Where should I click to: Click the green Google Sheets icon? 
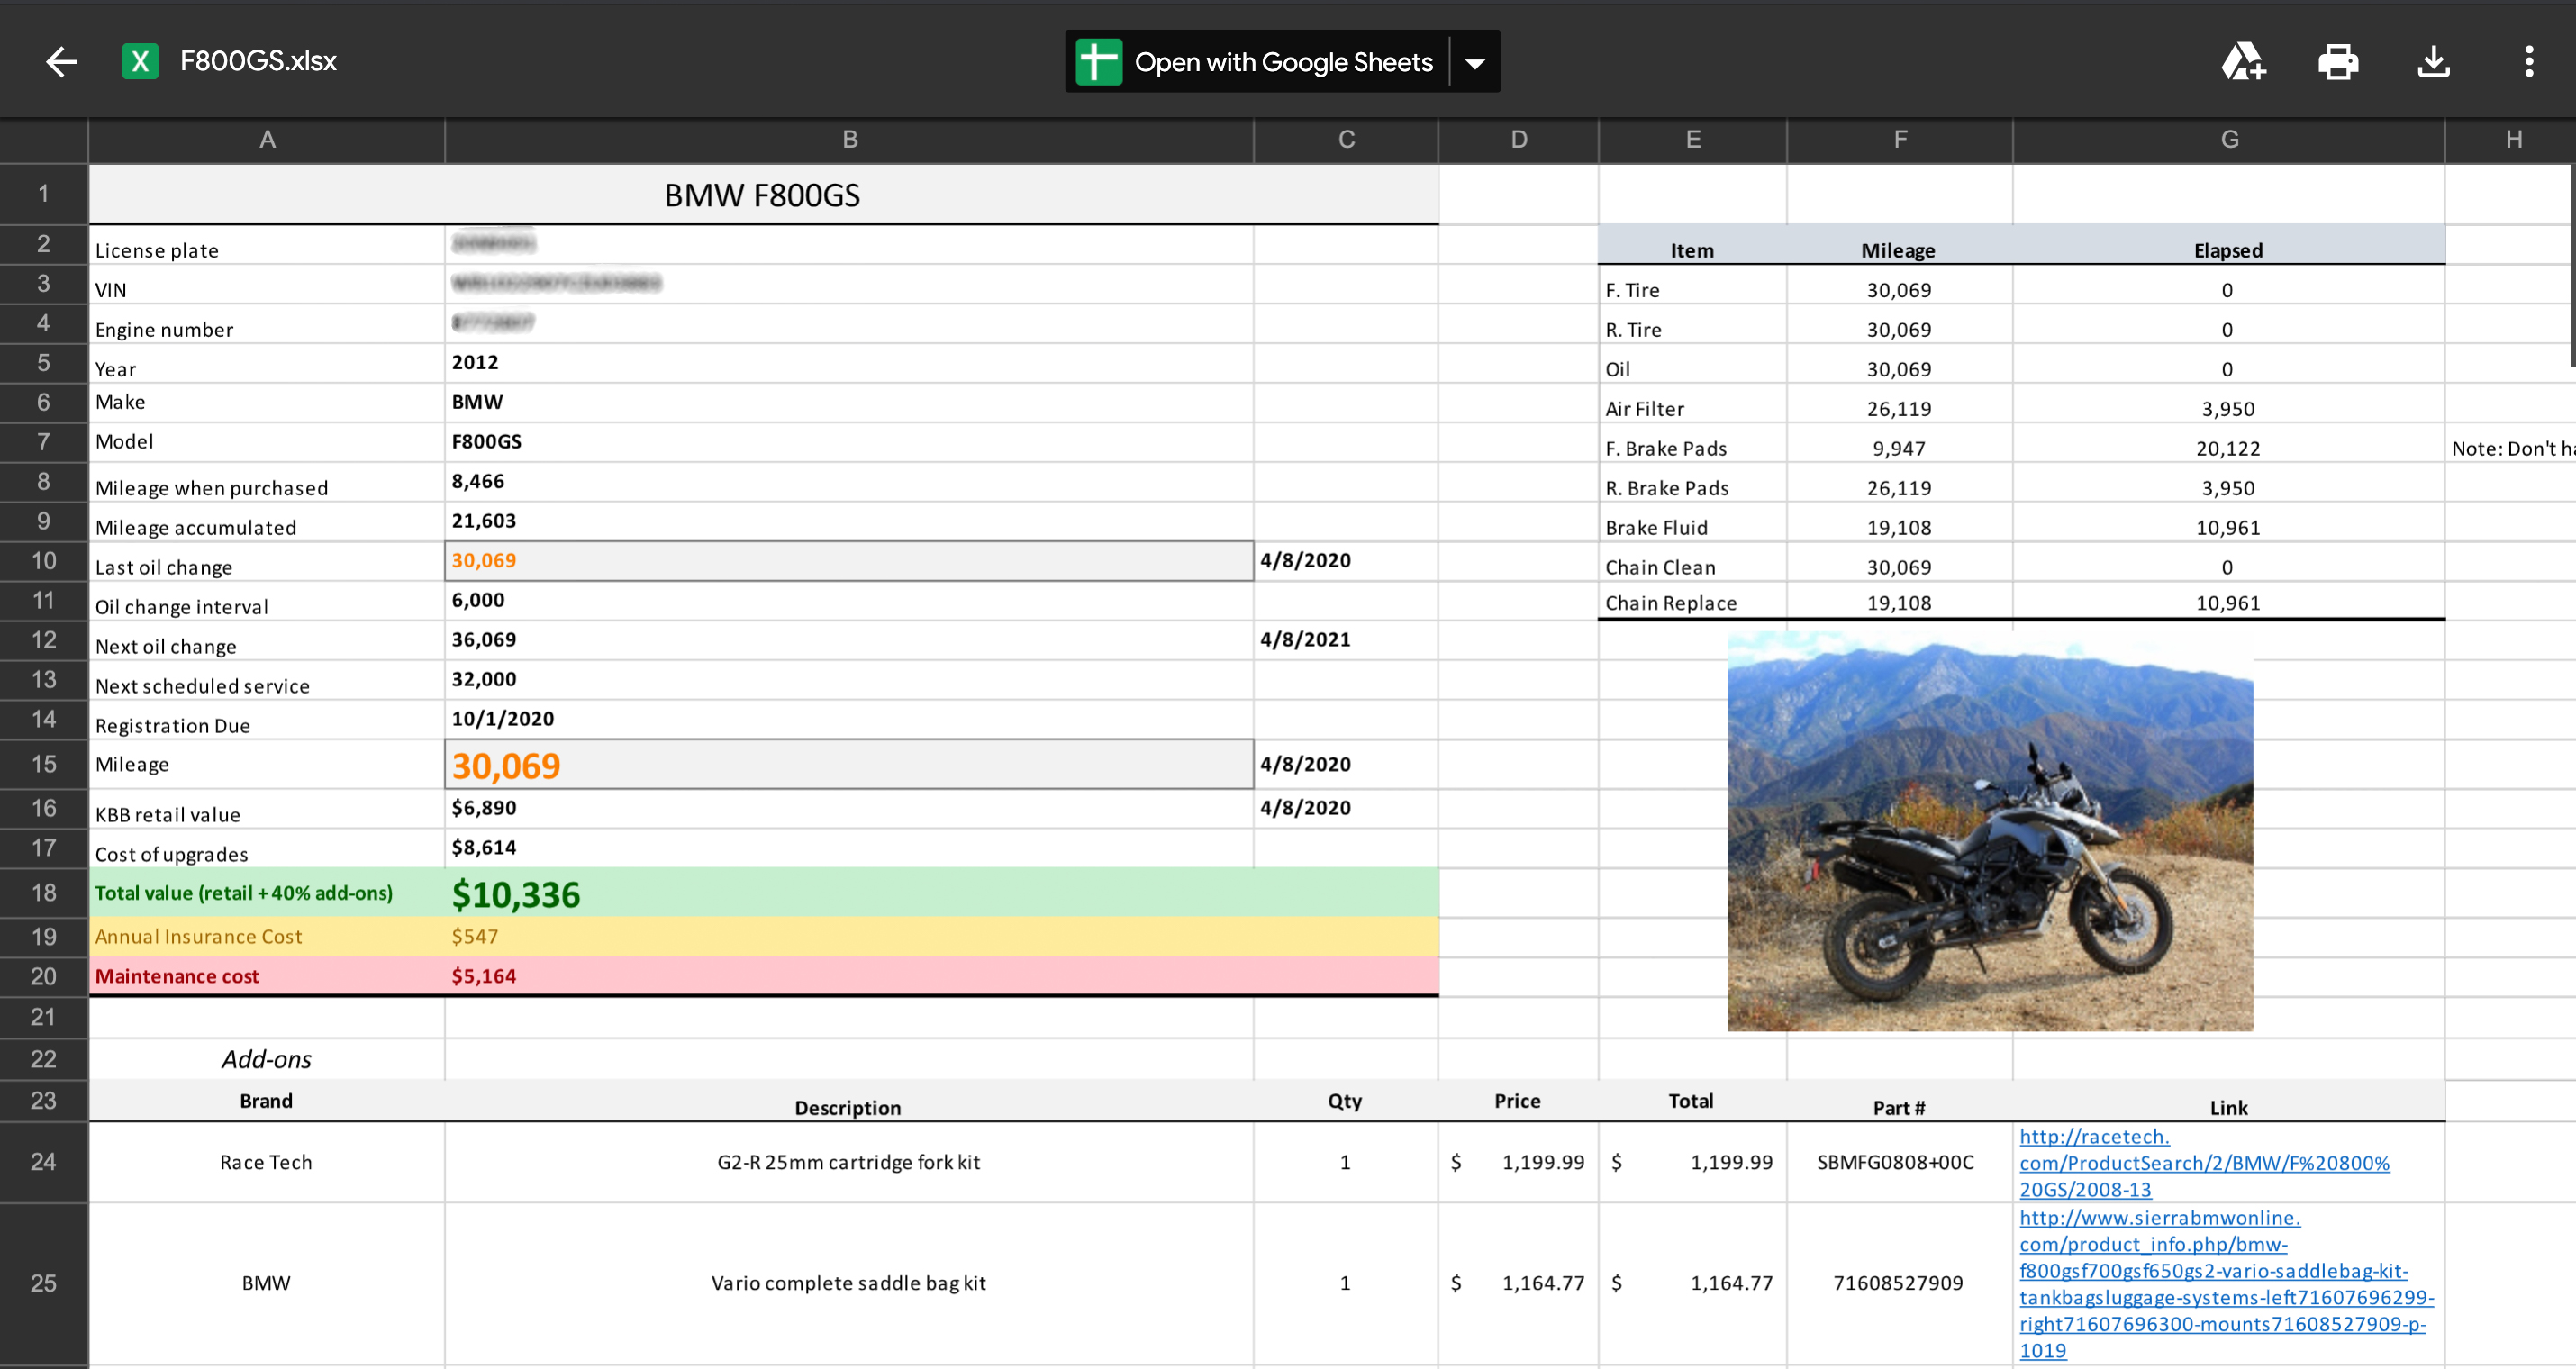[1099, 62]
